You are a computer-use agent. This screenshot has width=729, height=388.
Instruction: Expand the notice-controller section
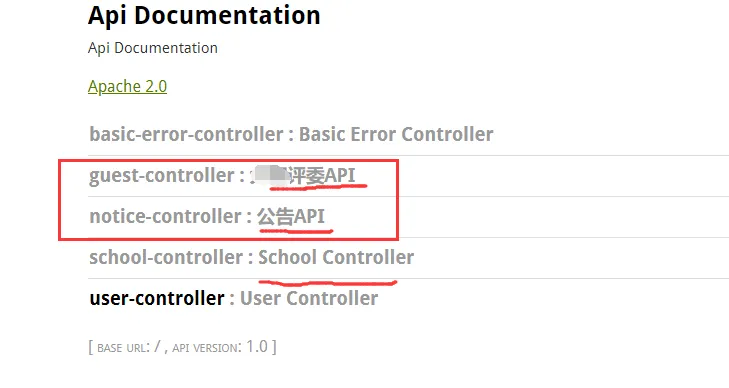click(166, 217)
